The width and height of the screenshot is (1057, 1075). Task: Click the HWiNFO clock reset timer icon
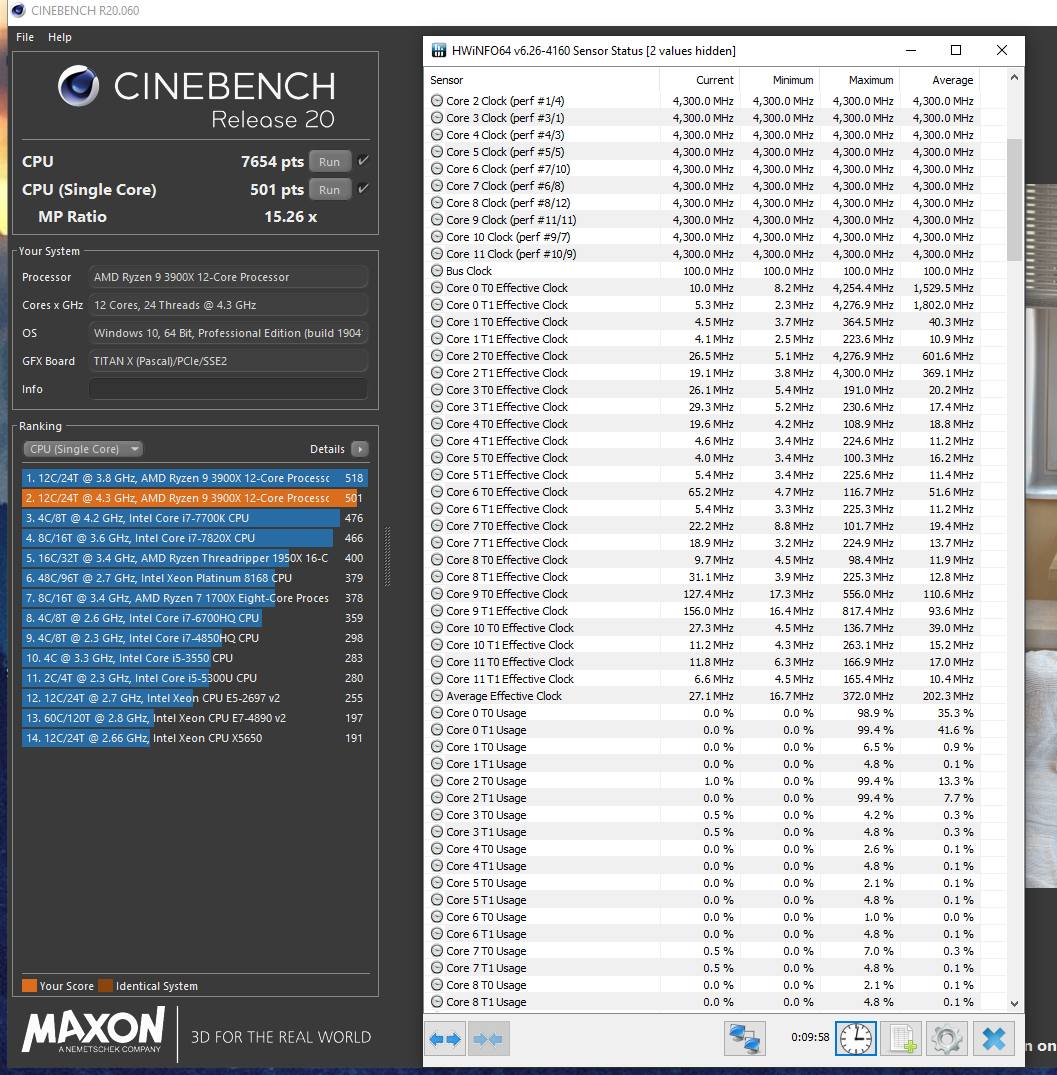[855, 1039]
